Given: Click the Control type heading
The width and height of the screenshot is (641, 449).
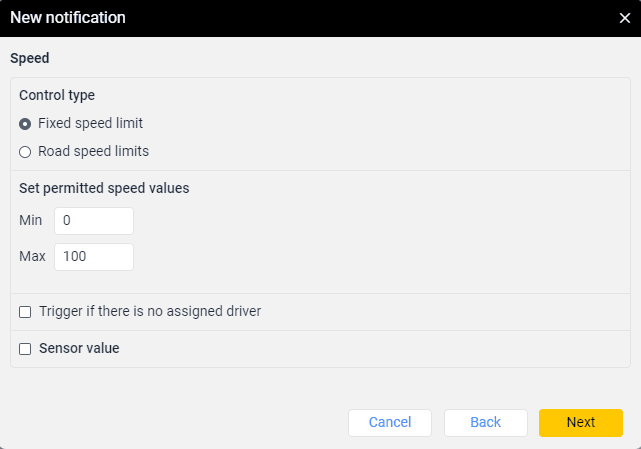Looking at the screenshot, I should [x=57, y=96].
